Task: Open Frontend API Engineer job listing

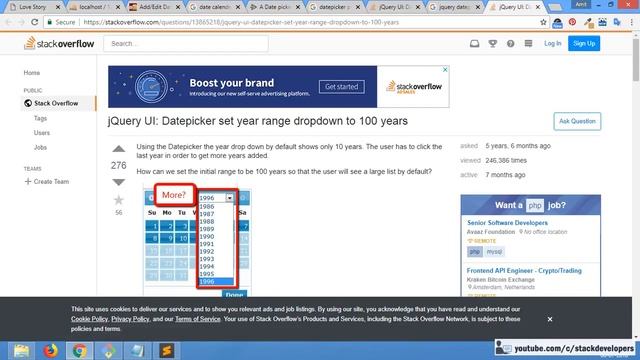Action: (x=524, y=271)
